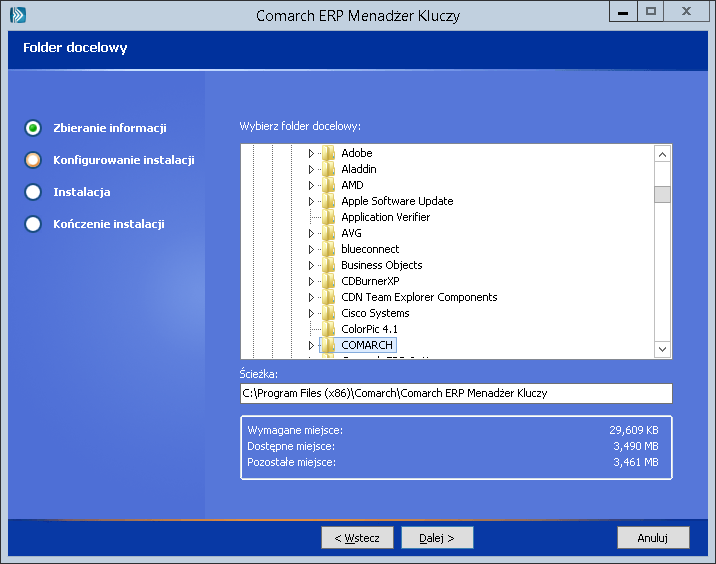Close the Menadżer Kluczy installer window

(686, 12)
